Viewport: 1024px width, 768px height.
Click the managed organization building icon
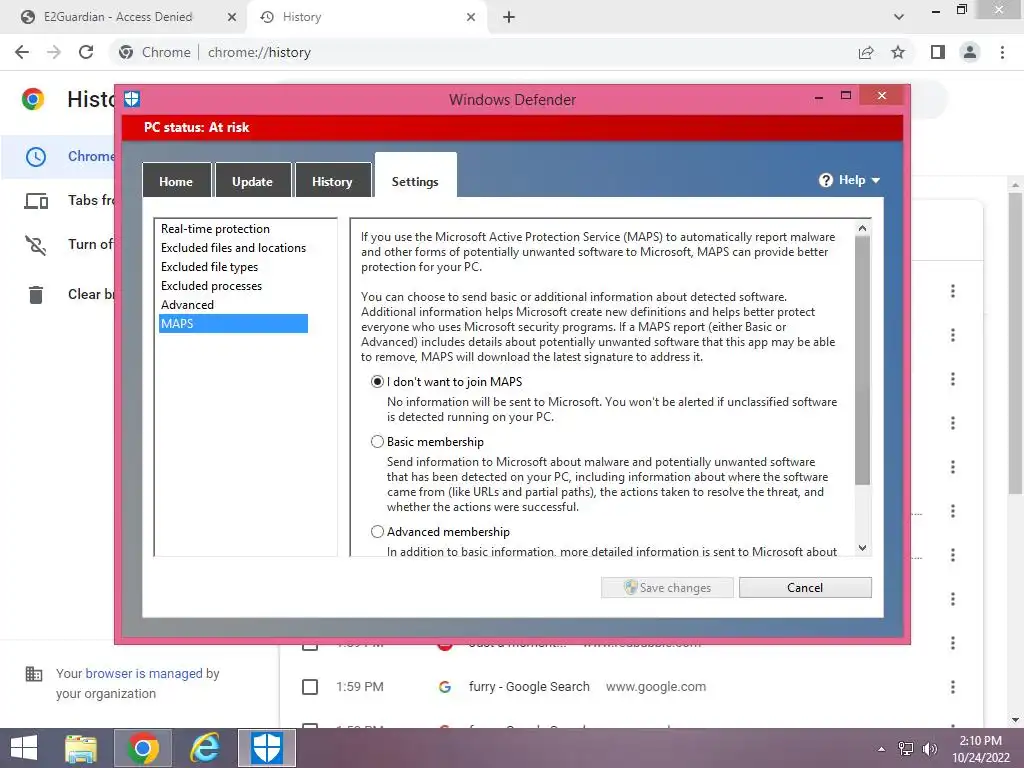(x=33, y=674)
